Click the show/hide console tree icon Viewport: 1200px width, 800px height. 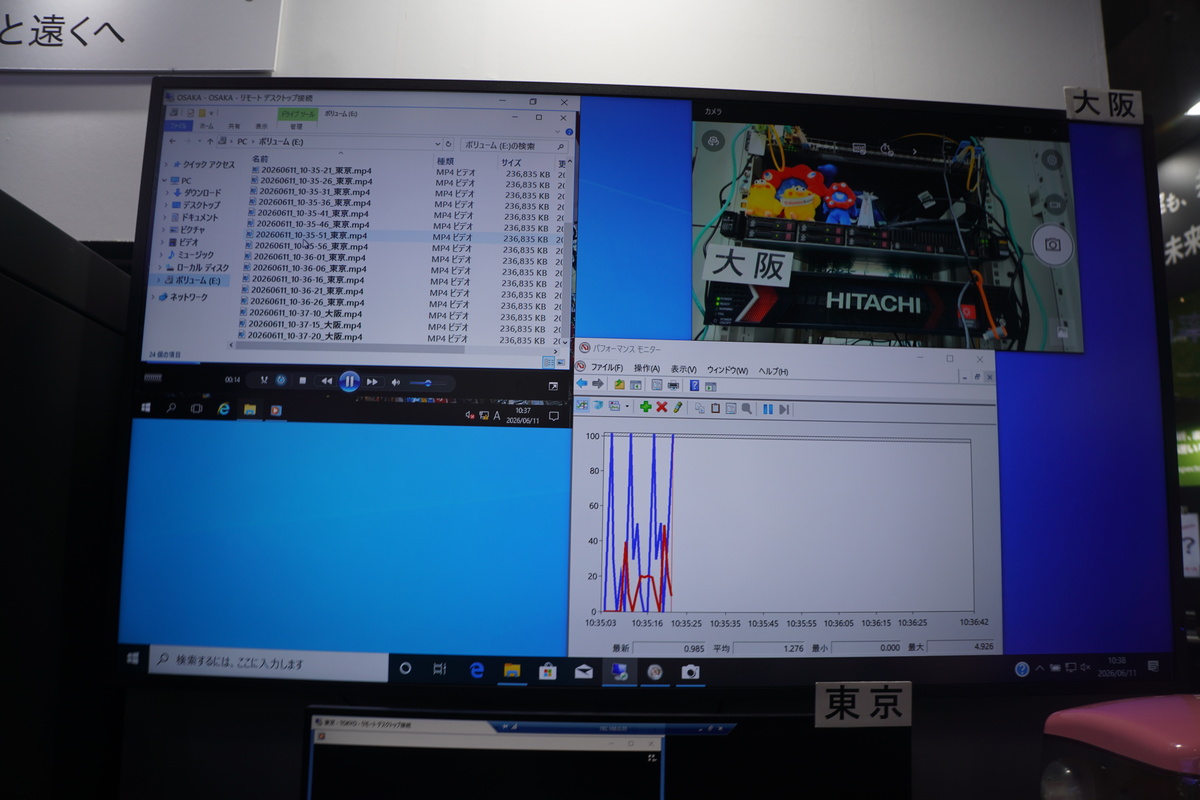pyautogui.click(x=636, y=384)
